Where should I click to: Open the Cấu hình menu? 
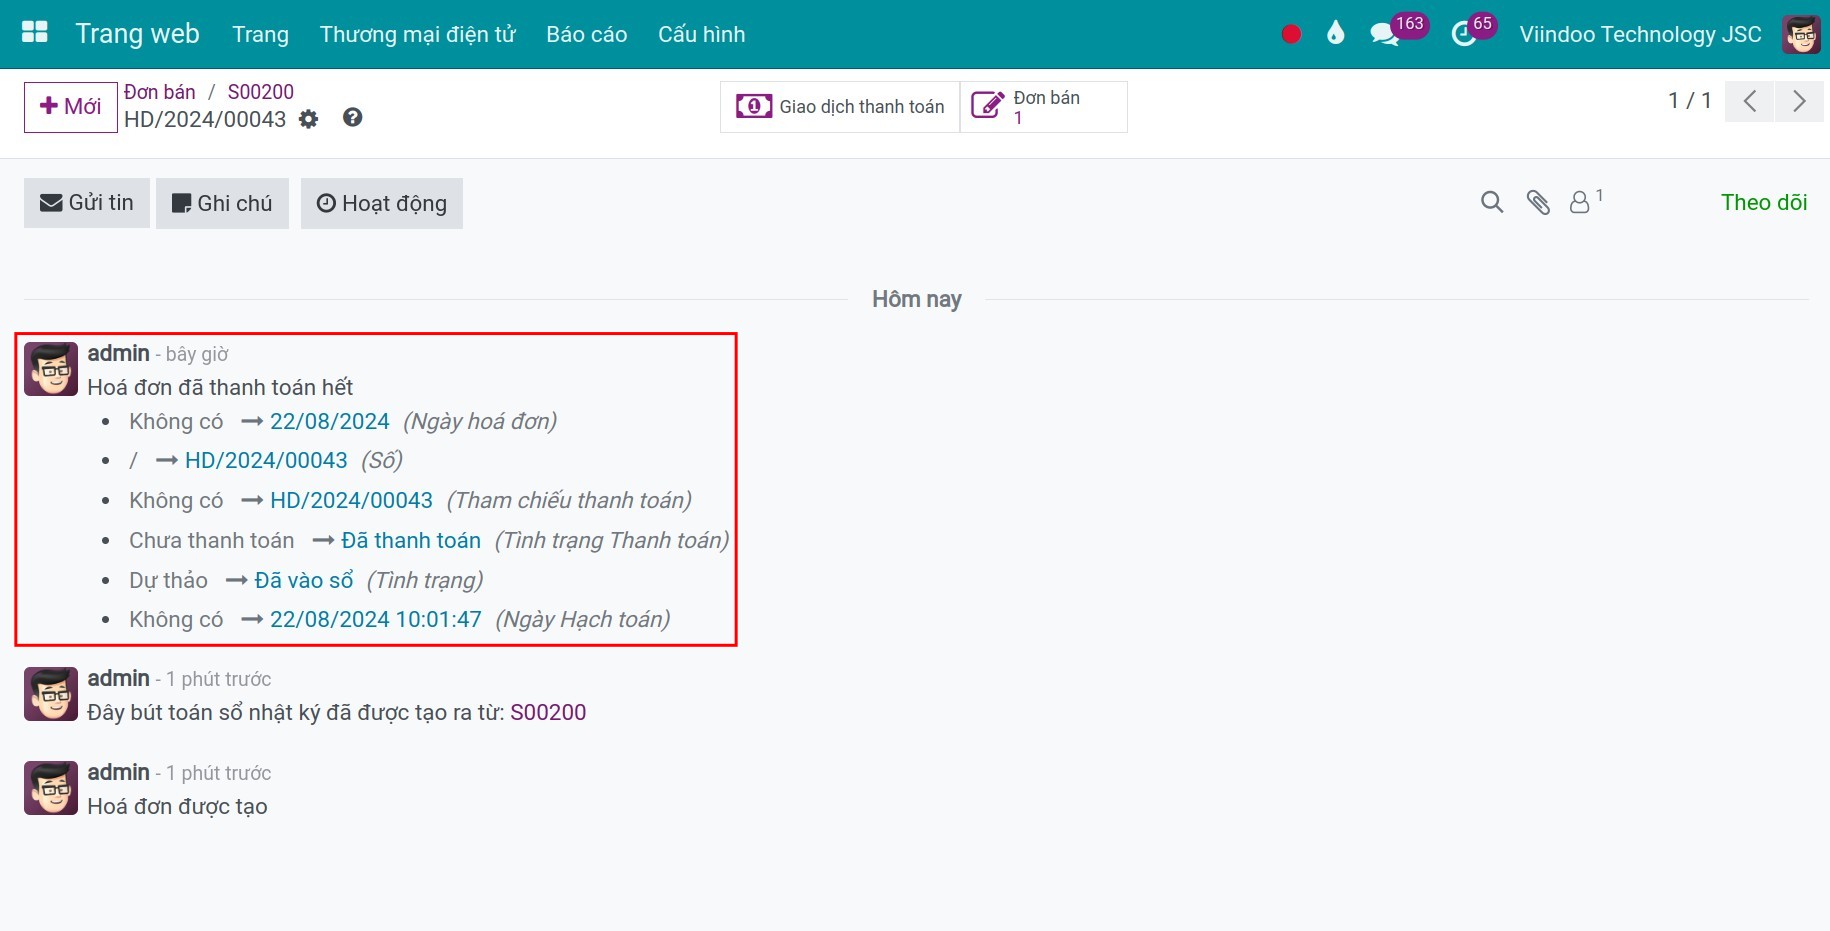701,34
